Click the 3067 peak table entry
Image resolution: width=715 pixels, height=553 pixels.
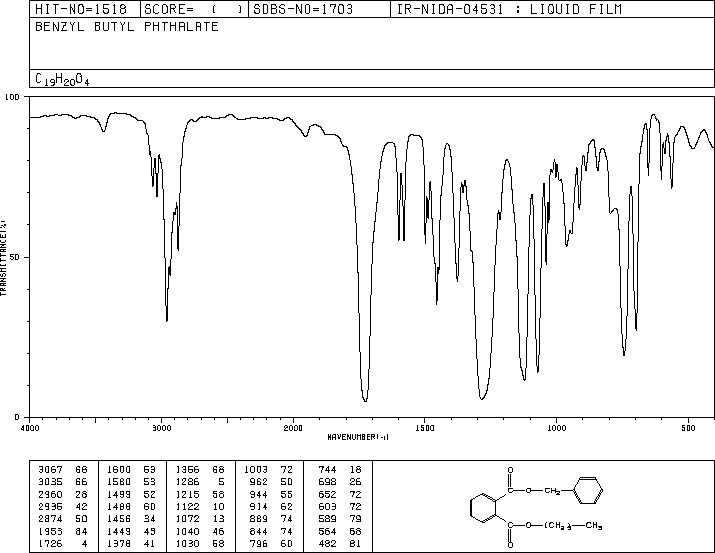click(x=63, y=469)
